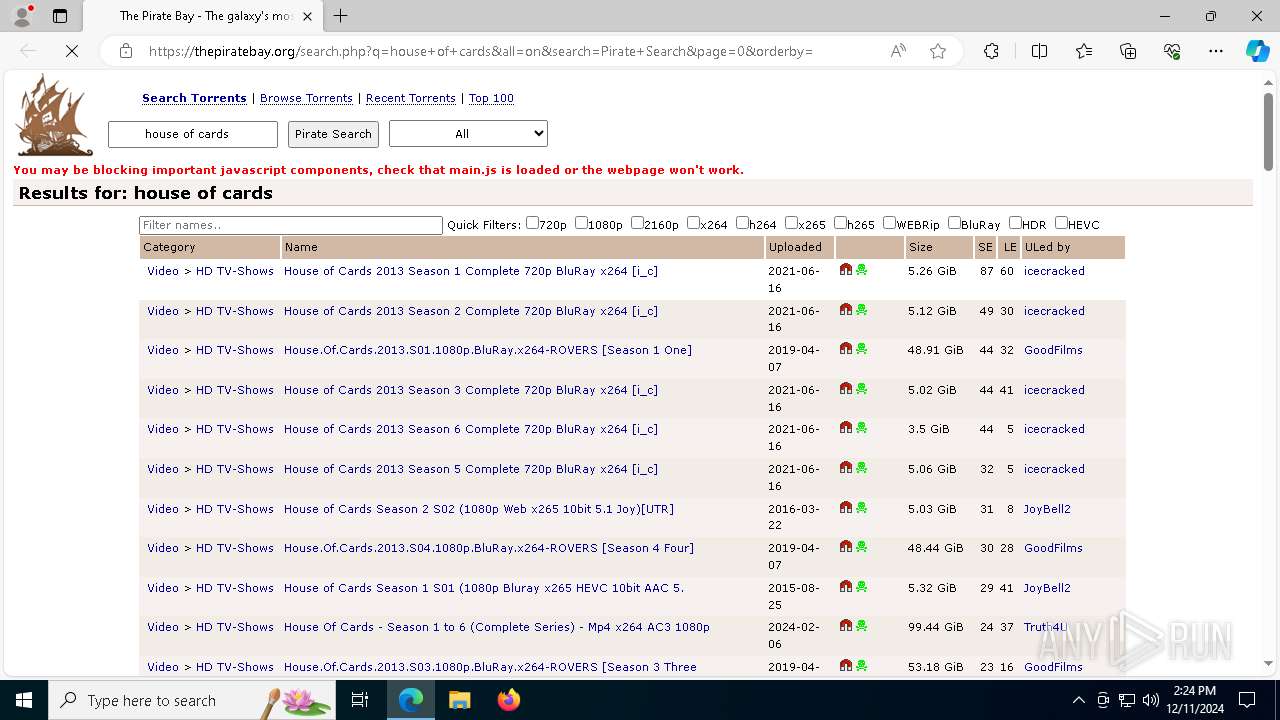1280x720 pixels.
Task: Toggle the h265 quick filter
Action: click(x=840, y=223)
